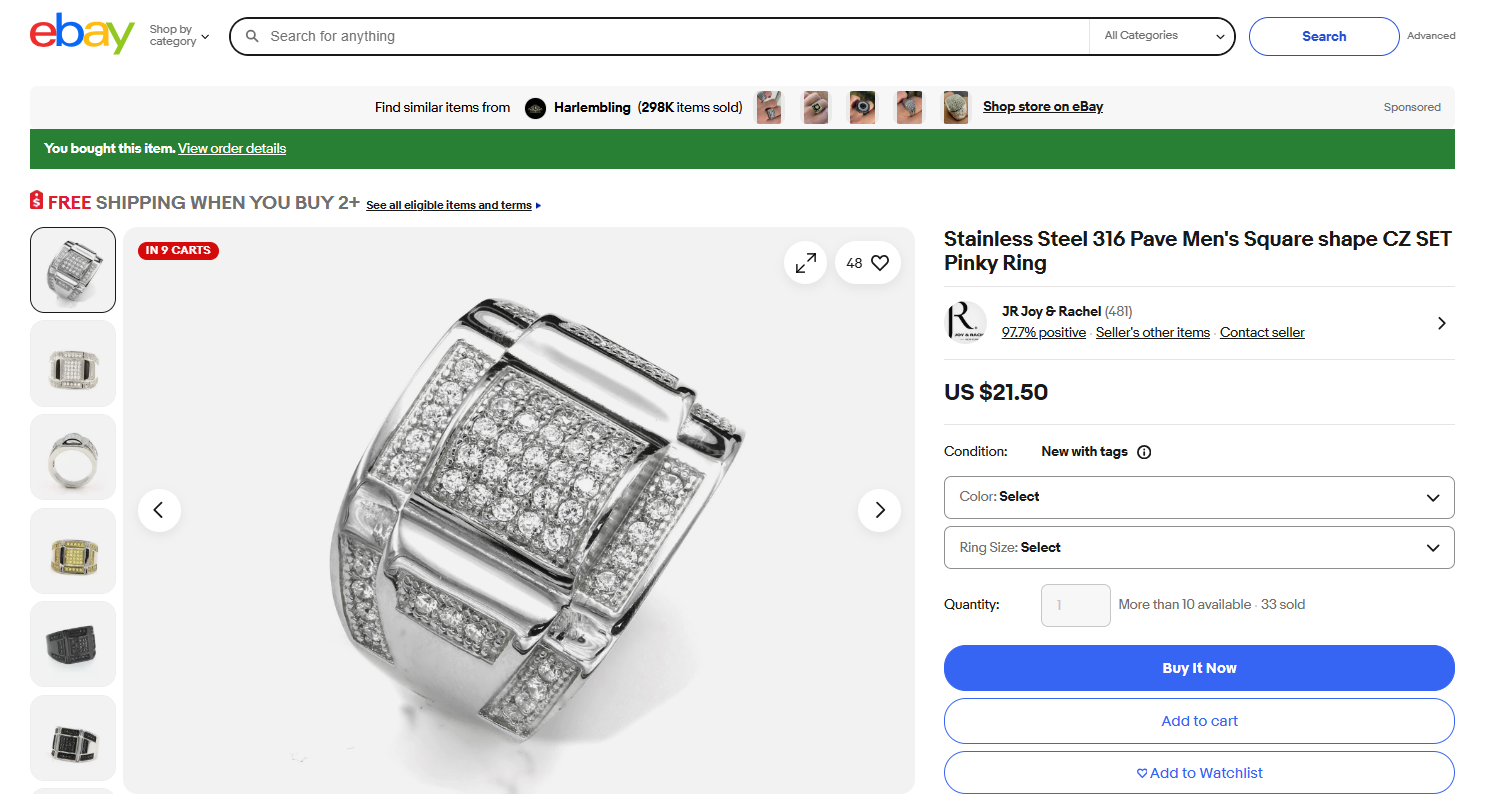Click JR Joy & Rachel seller logo
This screenshot has height=808, width=1504.
pos(966,323)
